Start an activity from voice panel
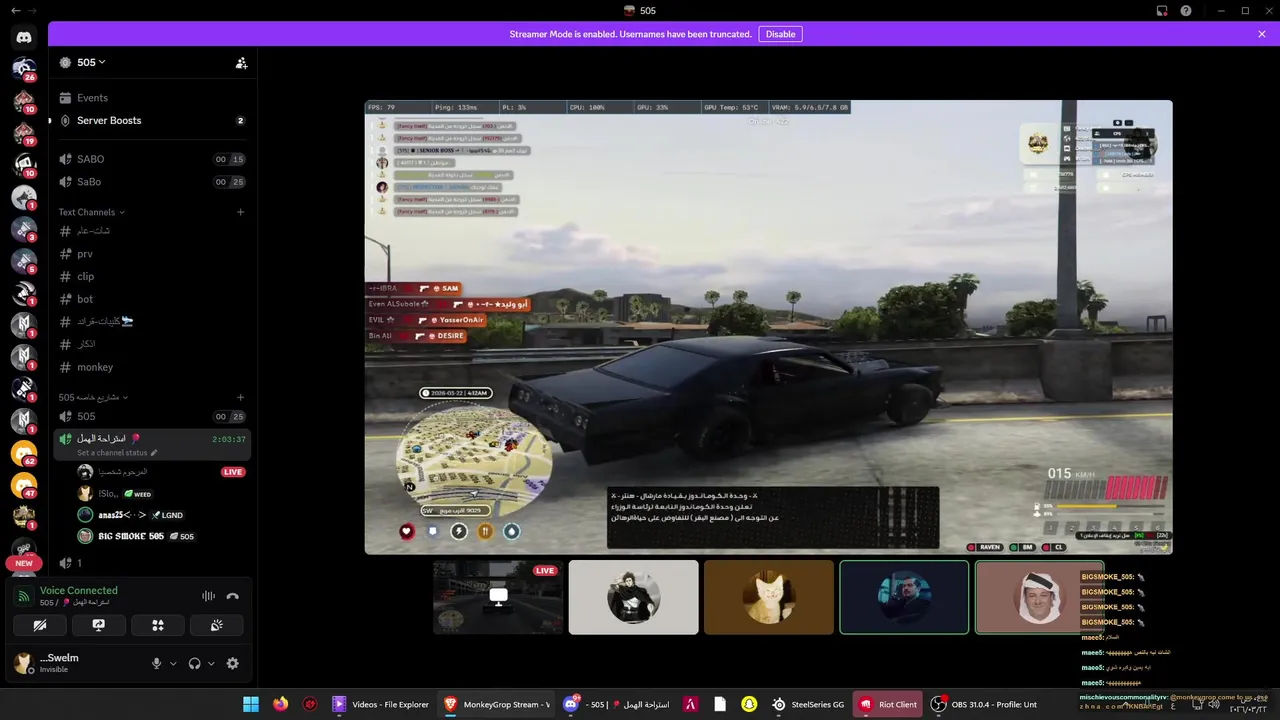Screen dimensions: 1280x720 [157, 625]
